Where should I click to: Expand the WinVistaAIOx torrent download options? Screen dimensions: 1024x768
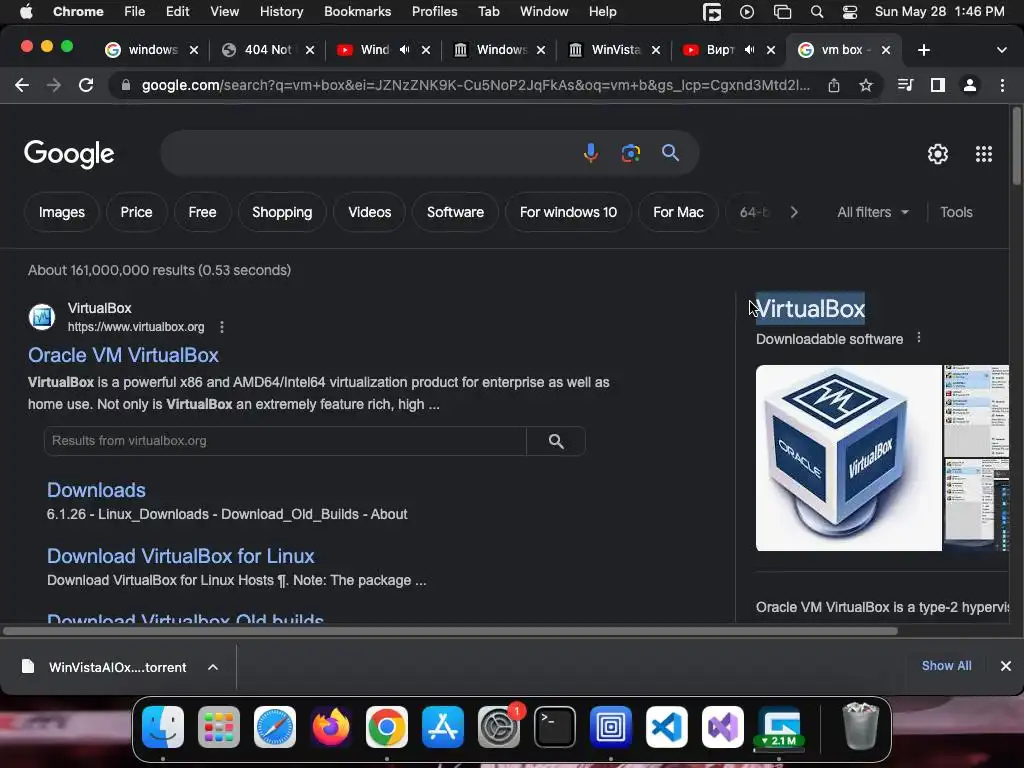pos(213,667)
